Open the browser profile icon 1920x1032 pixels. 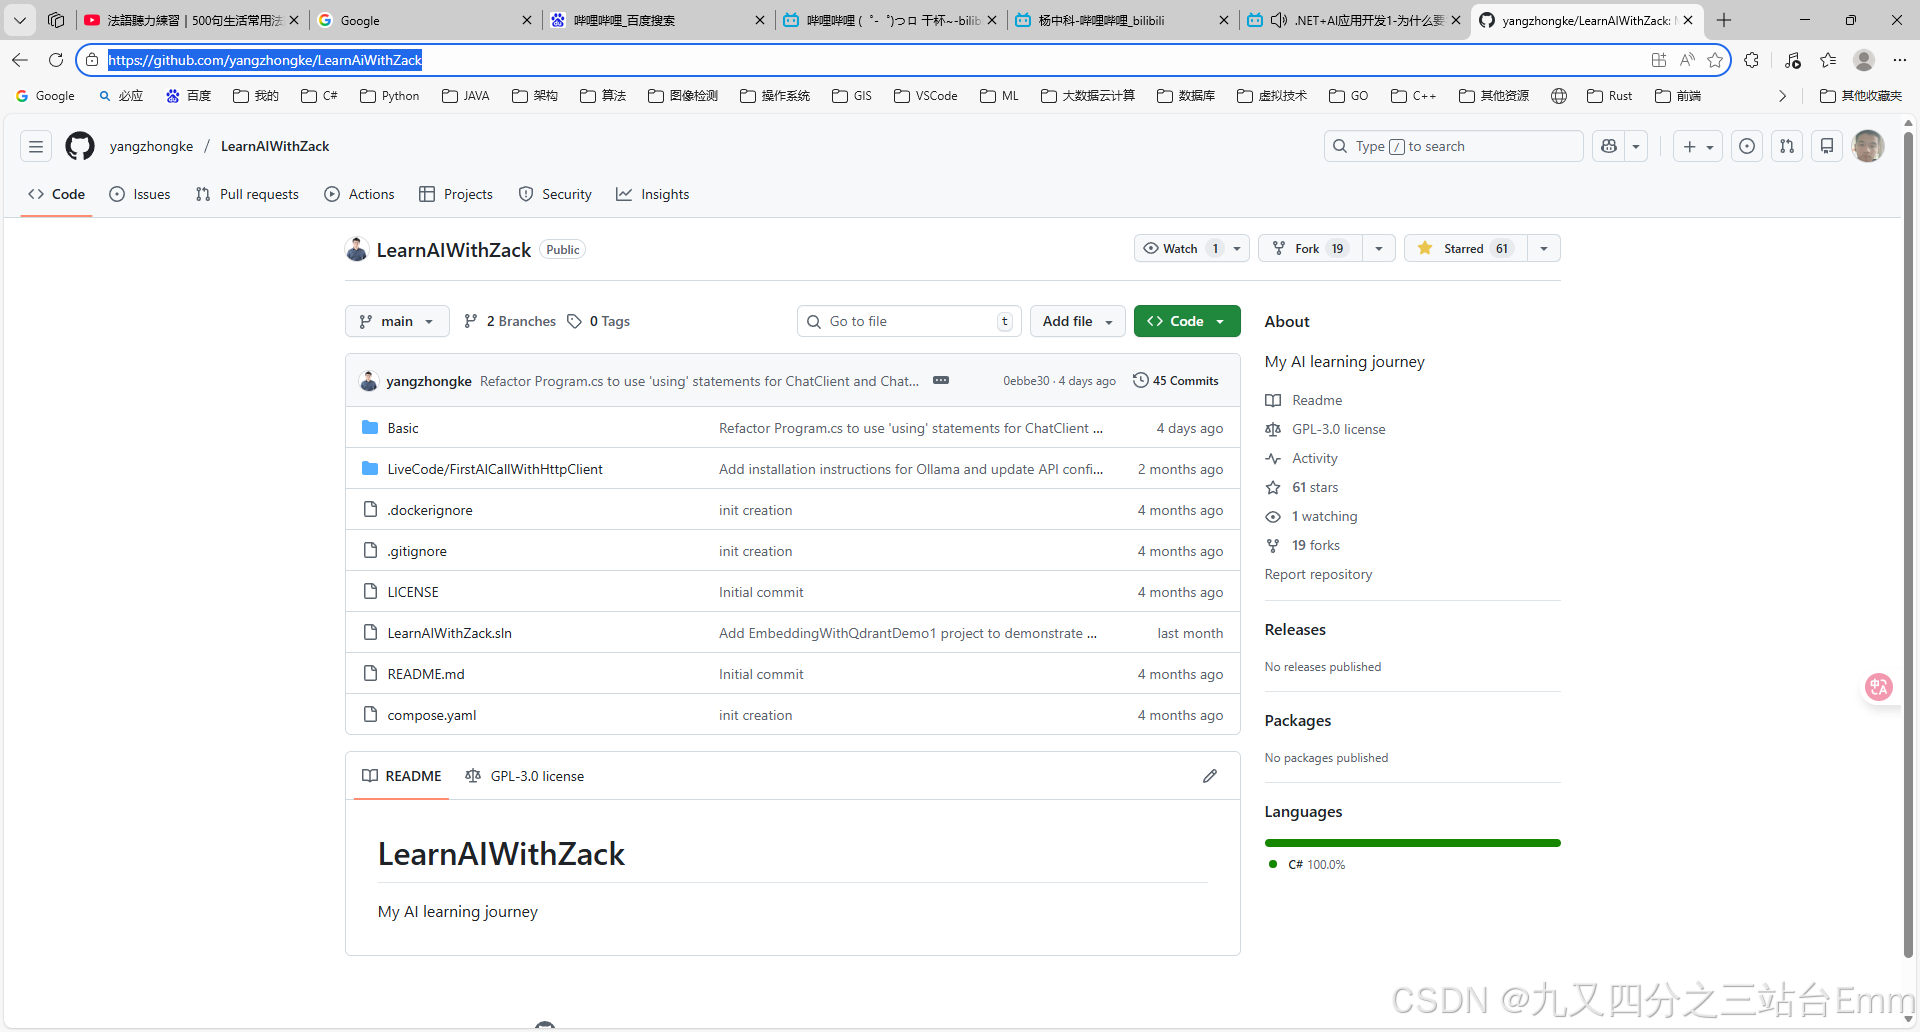(x=1864, y=60)
